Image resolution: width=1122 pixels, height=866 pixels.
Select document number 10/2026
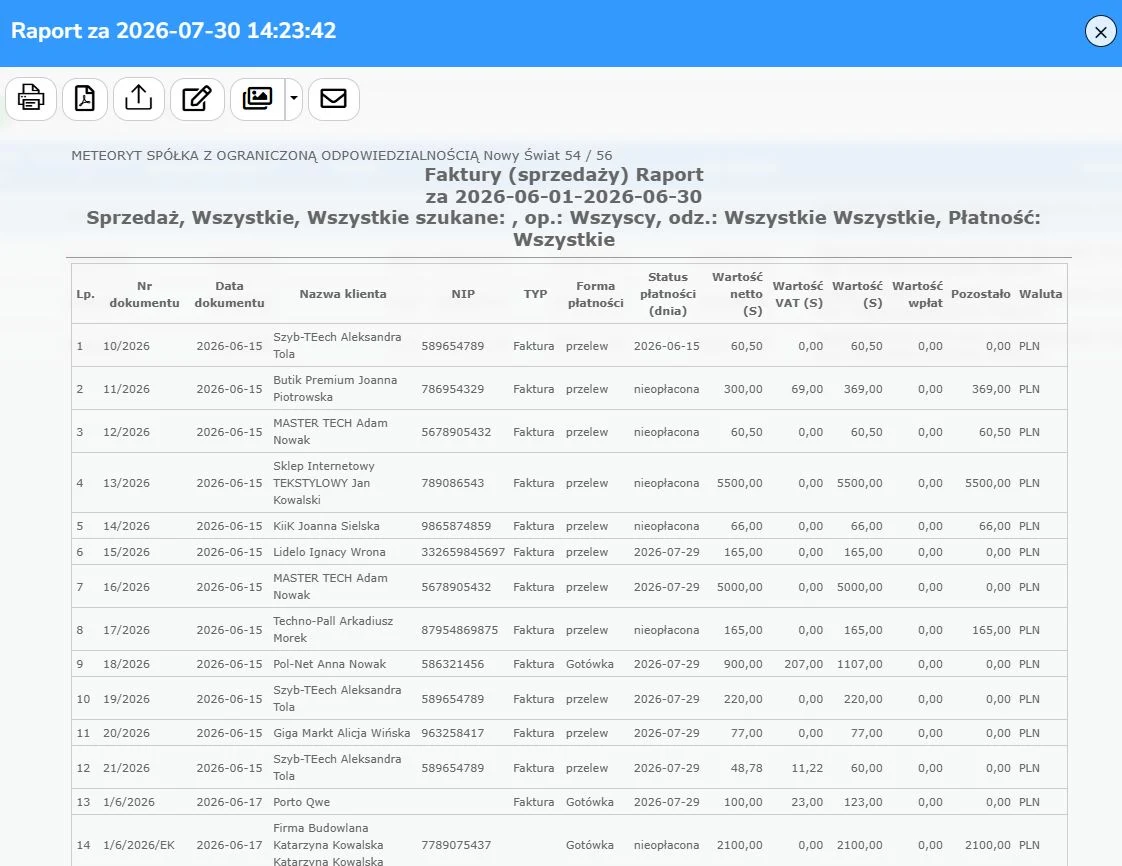pyautogui.click(x=127, y=346)
